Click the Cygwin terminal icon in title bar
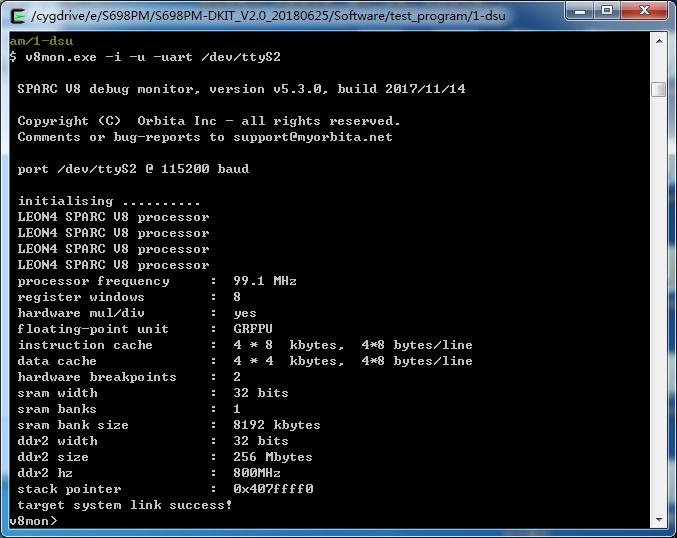 click(x=17, y=13)
